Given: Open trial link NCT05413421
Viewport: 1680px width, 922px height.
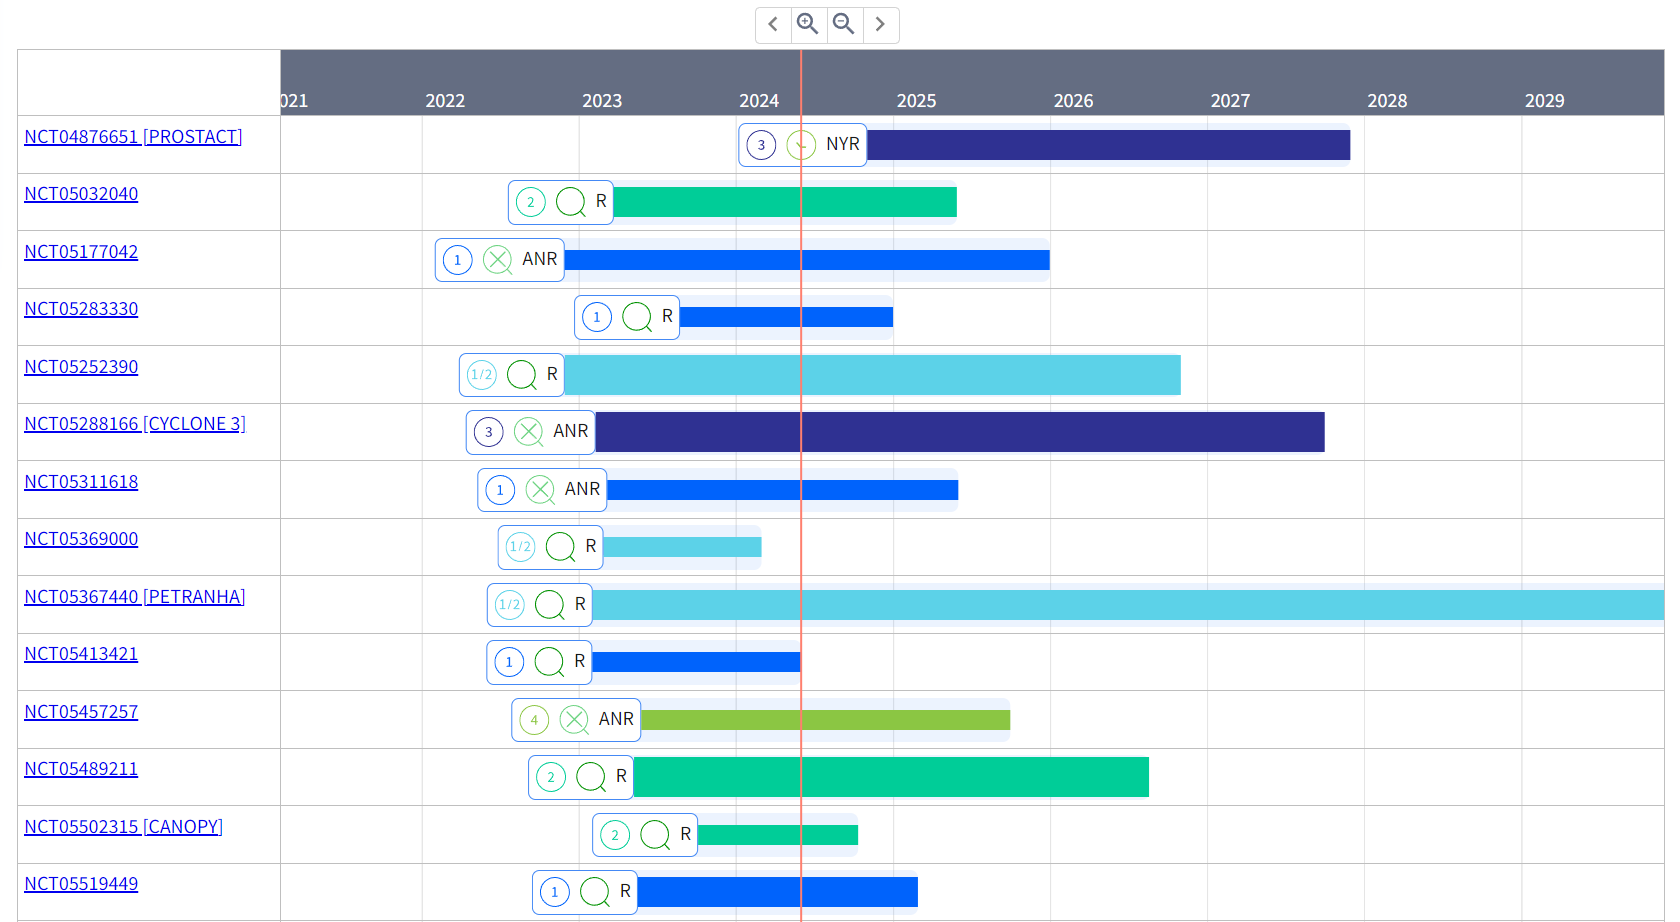Looking at the screenshot, I should [81, 654].
